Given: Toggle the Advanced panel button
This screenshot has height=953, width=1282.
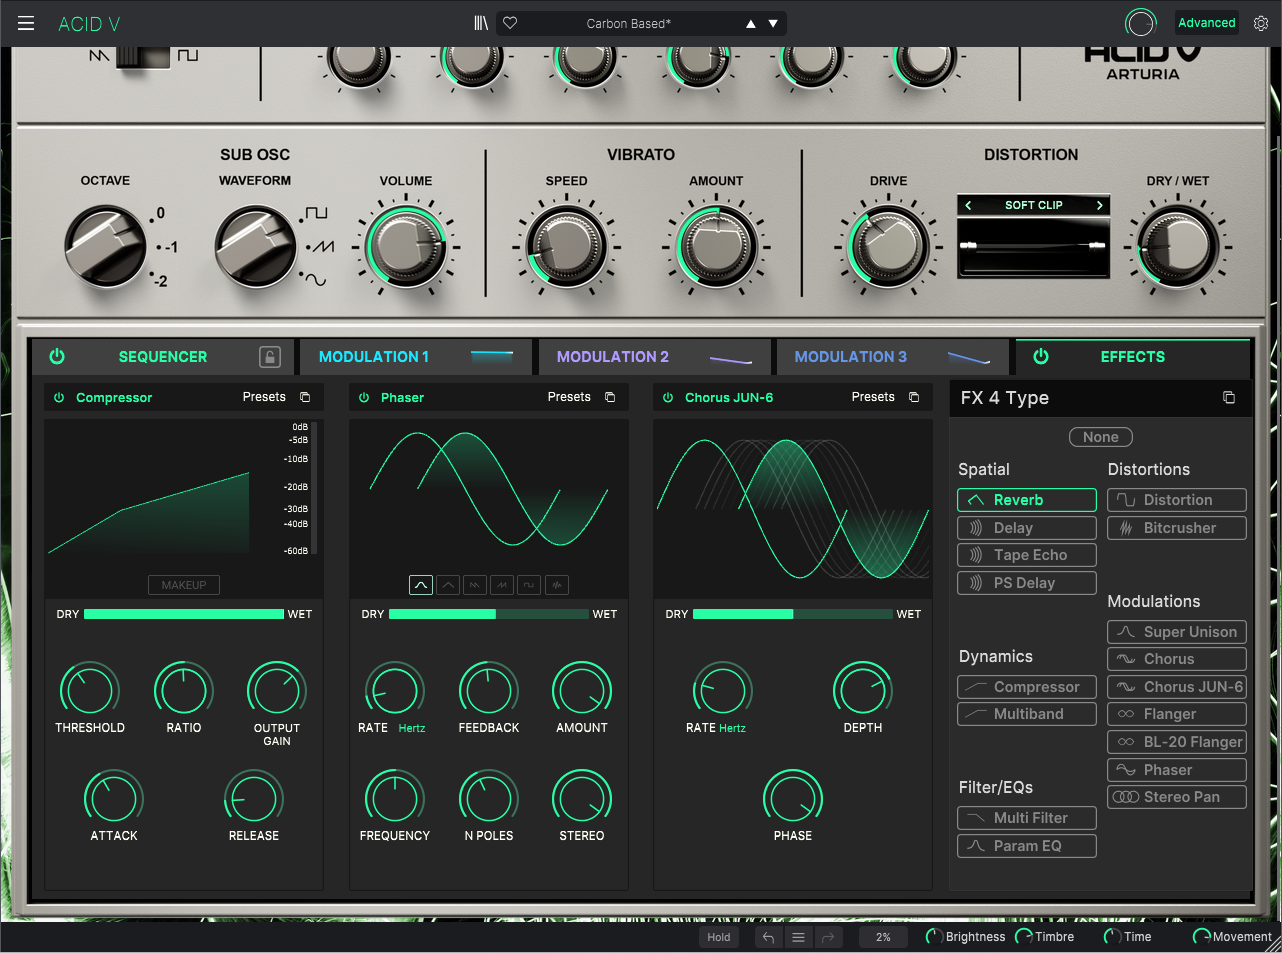Looking at the screenshot, I should click(x=1206, y=23).
